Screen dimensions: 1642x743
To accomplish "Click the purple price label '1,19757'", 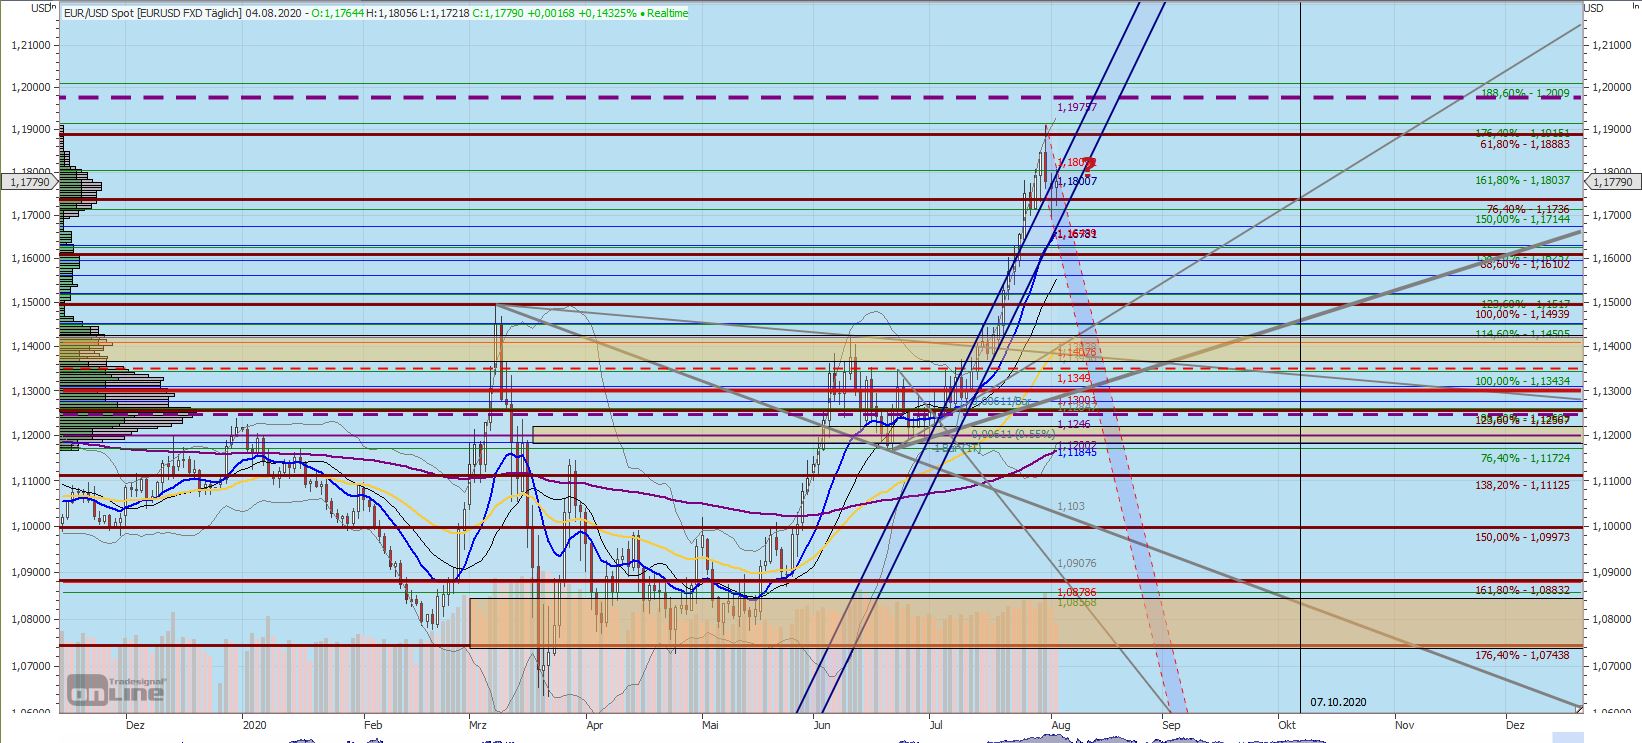I will tap(1077, 107).
